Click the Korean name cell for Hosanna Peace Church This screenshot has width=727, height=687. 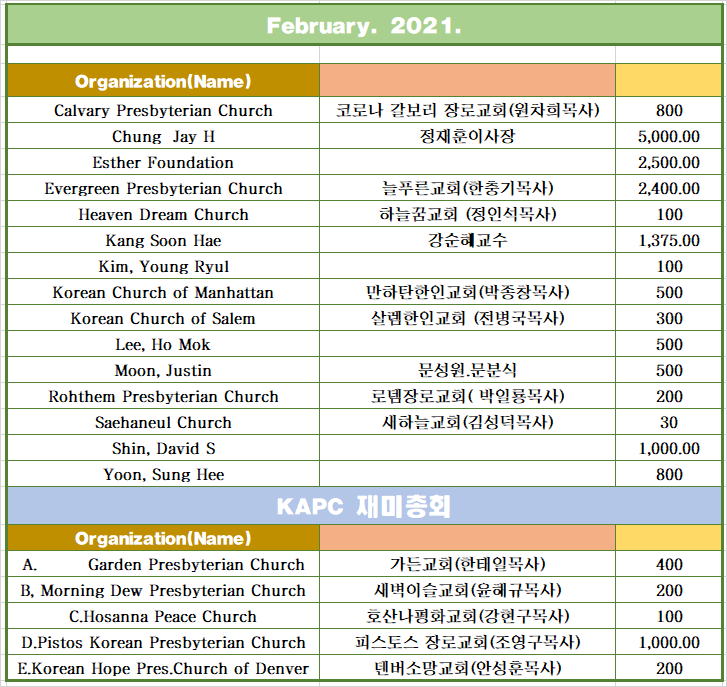point(467,616)
